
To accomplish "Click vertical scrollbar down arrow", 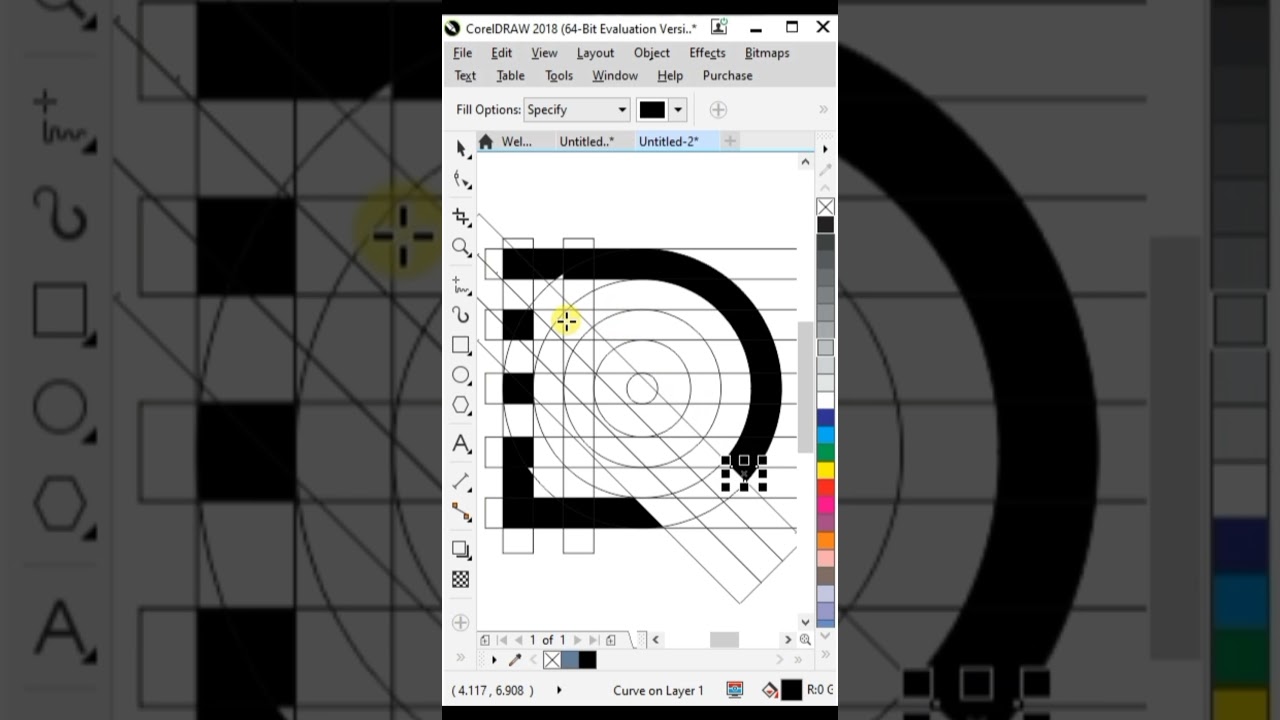I will pos(805,621).
